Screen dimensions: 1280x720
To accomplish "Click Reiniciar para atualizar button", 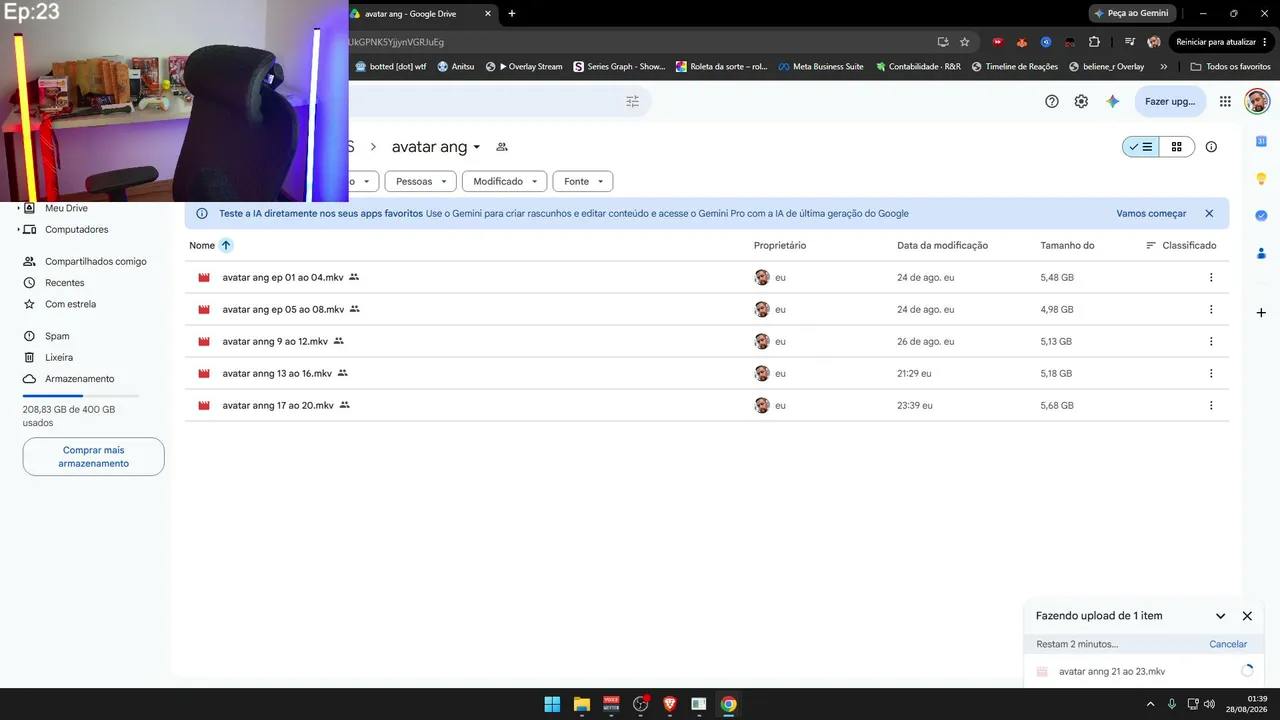I will point(1222,42).
